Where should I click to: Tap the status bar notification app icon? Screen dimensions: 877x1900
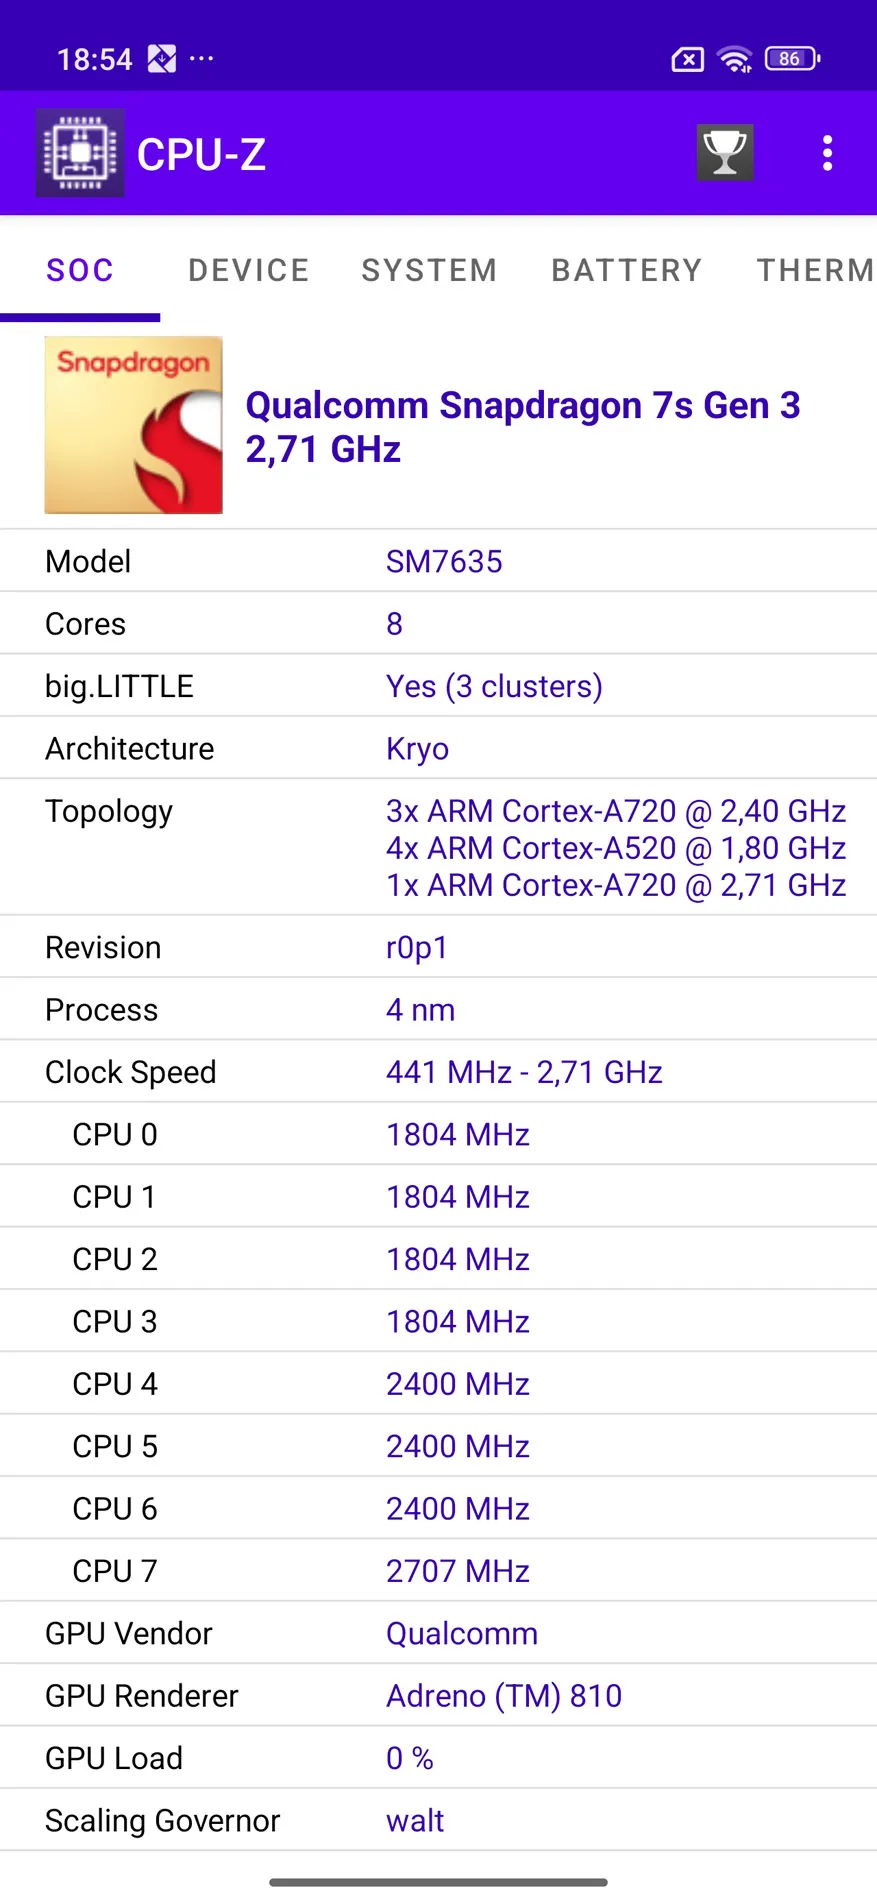pyautogui.click(x=162, y=59)
